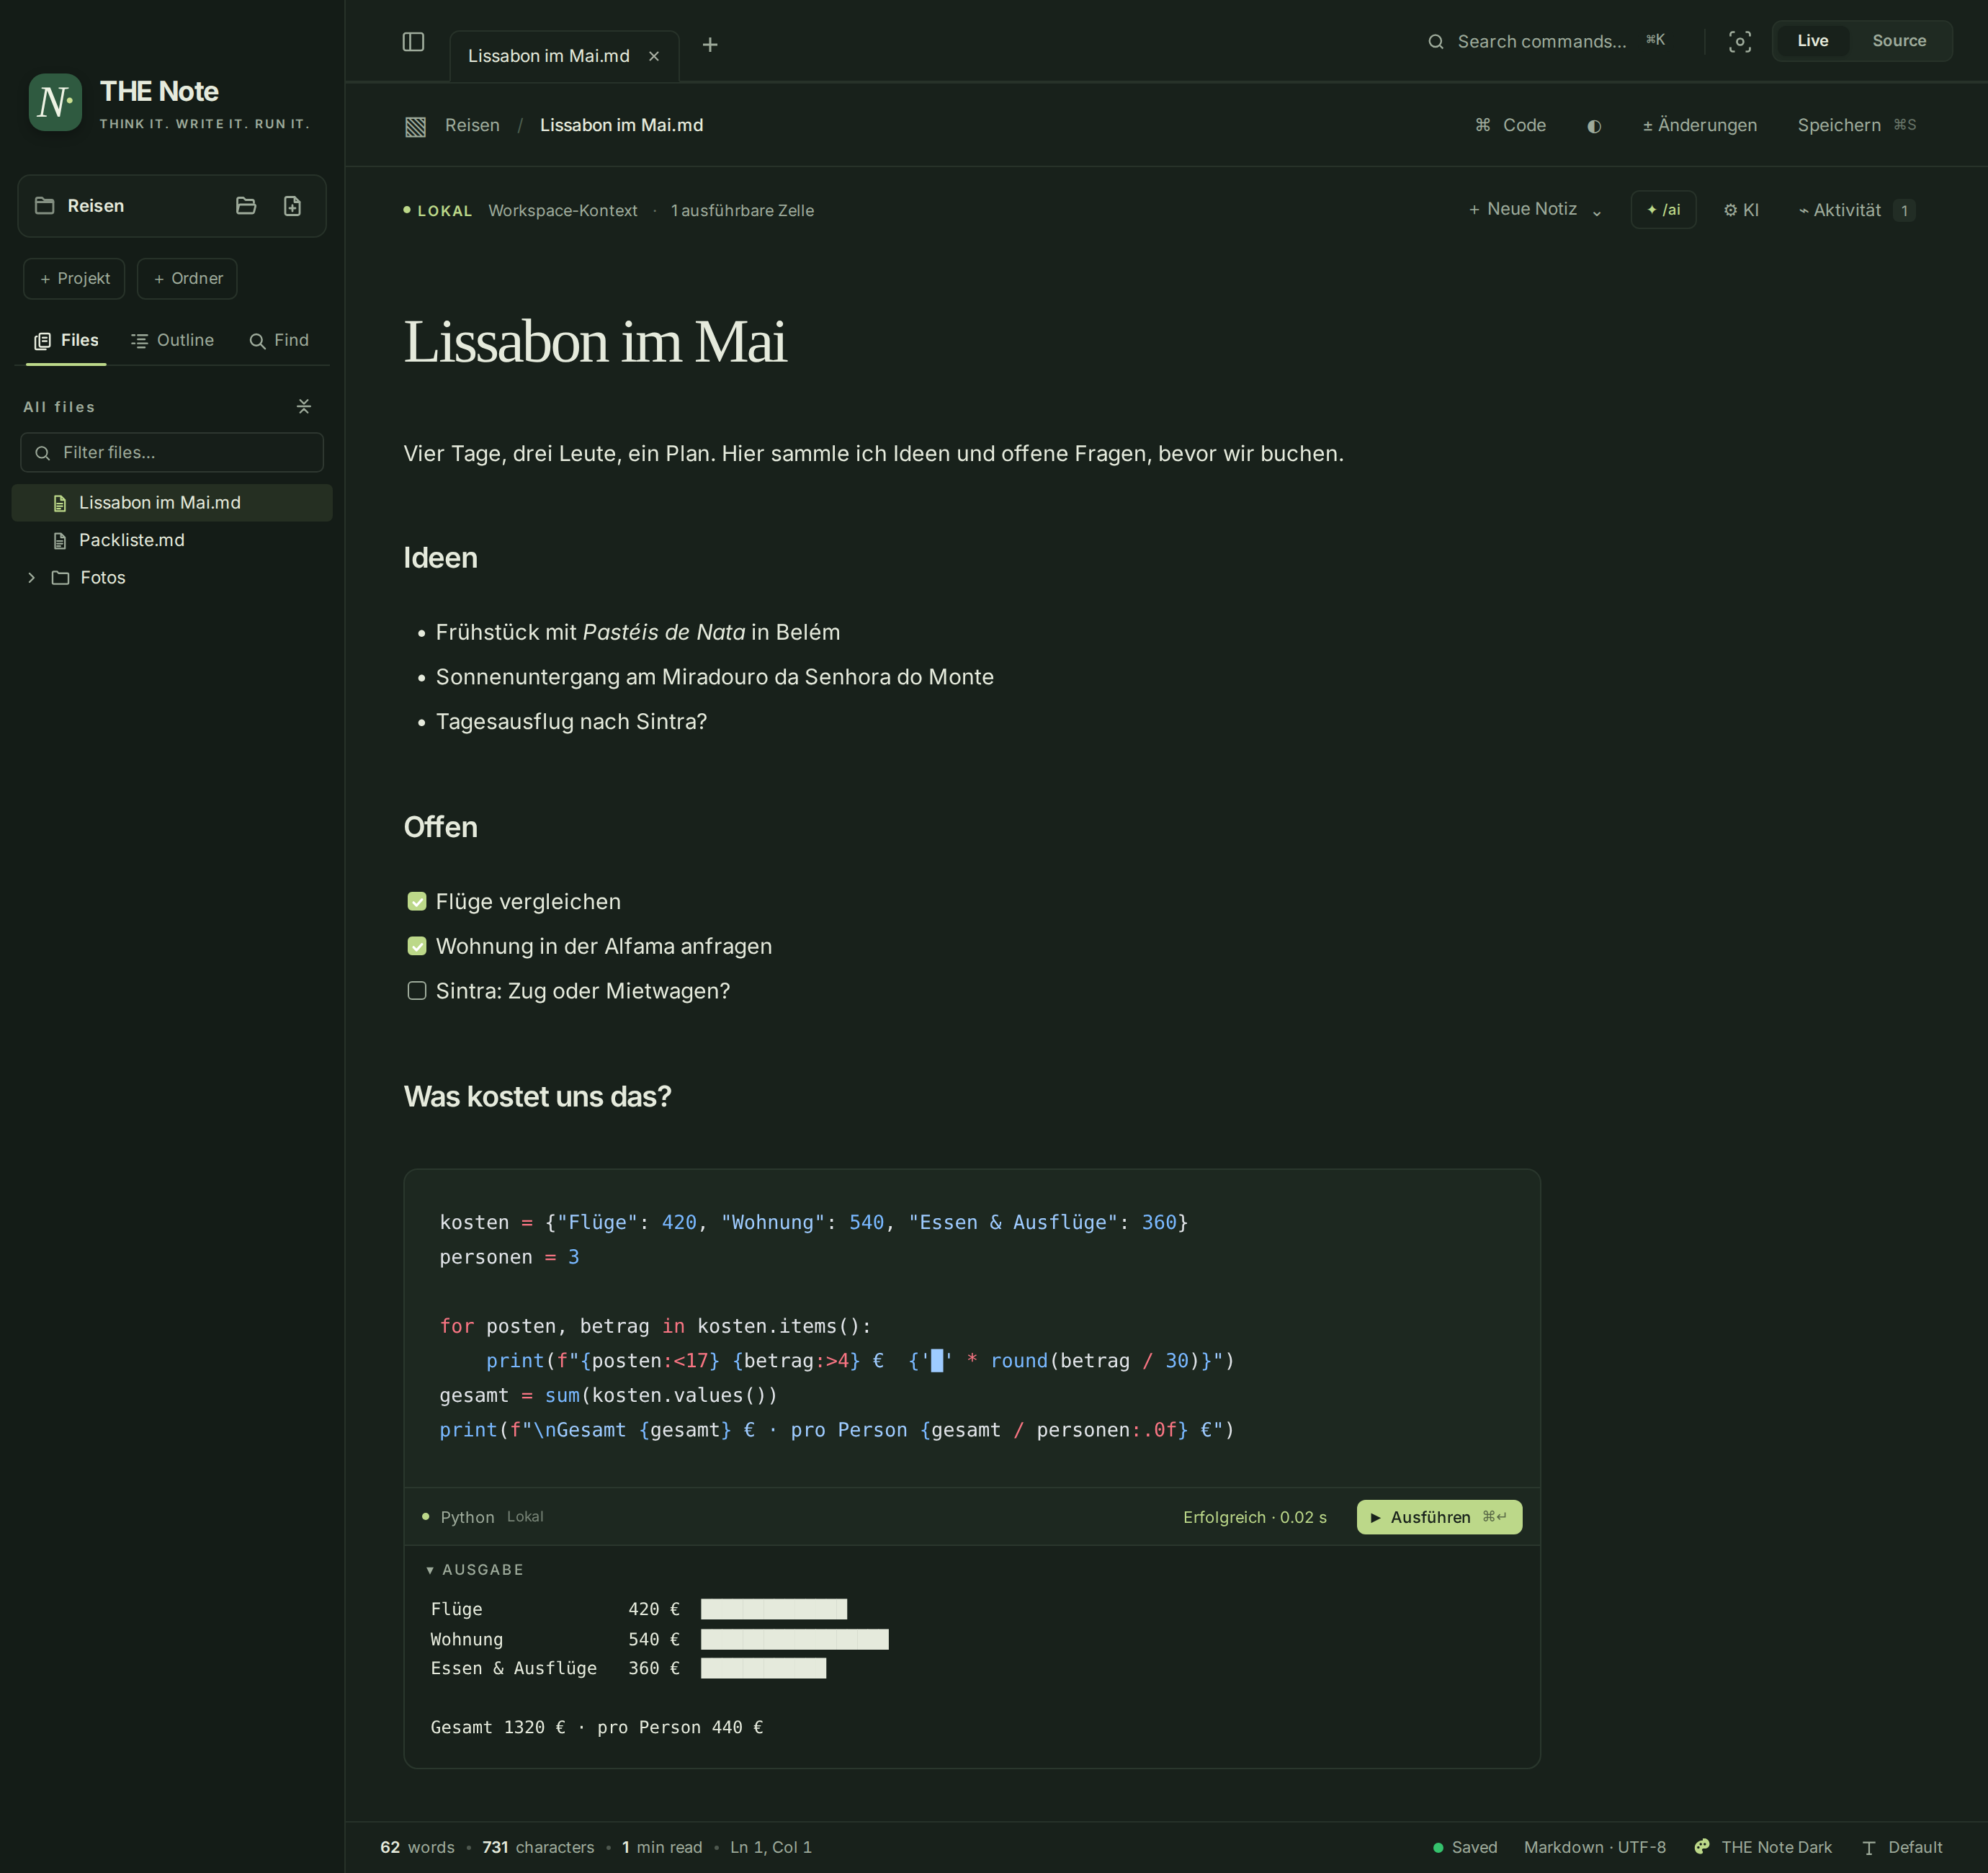Expand the Fotos folder

31,578
